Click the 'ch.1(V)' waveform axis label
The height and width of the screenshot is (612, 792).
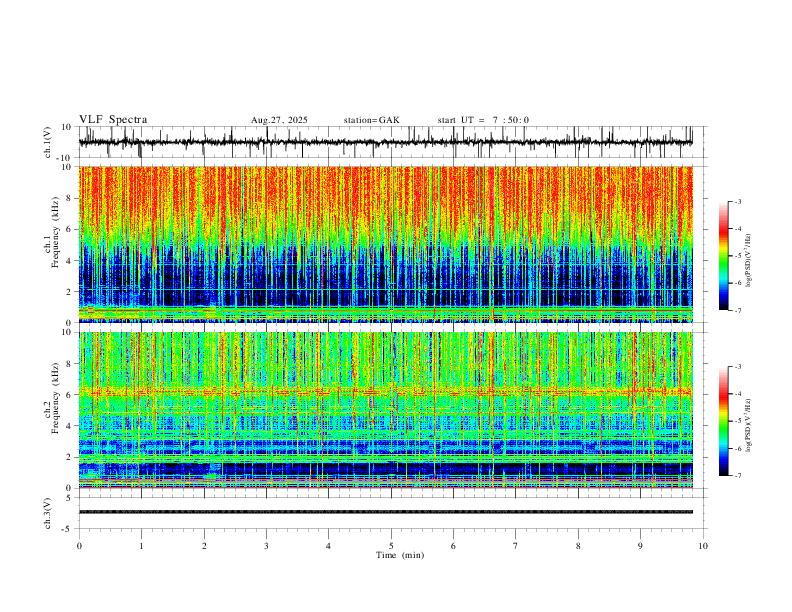[x=48, y=142]
